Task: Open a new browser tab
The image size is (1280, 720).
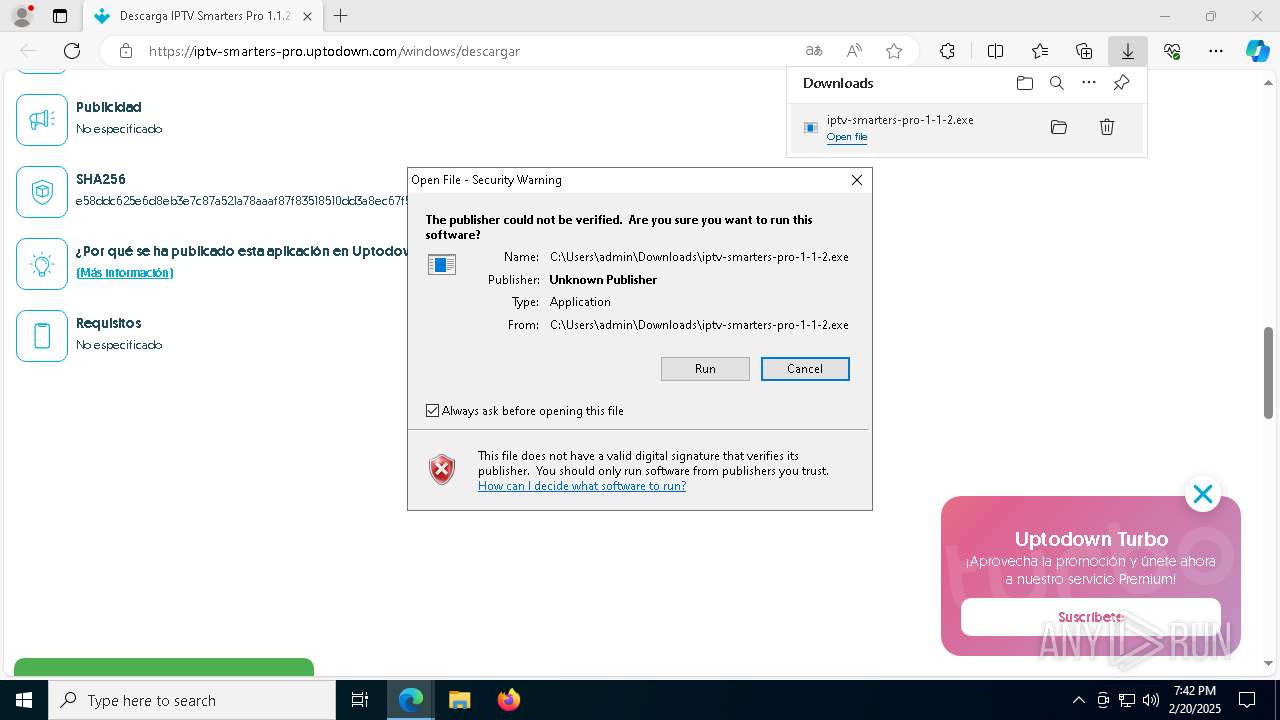Action: [x=341, y=16]
